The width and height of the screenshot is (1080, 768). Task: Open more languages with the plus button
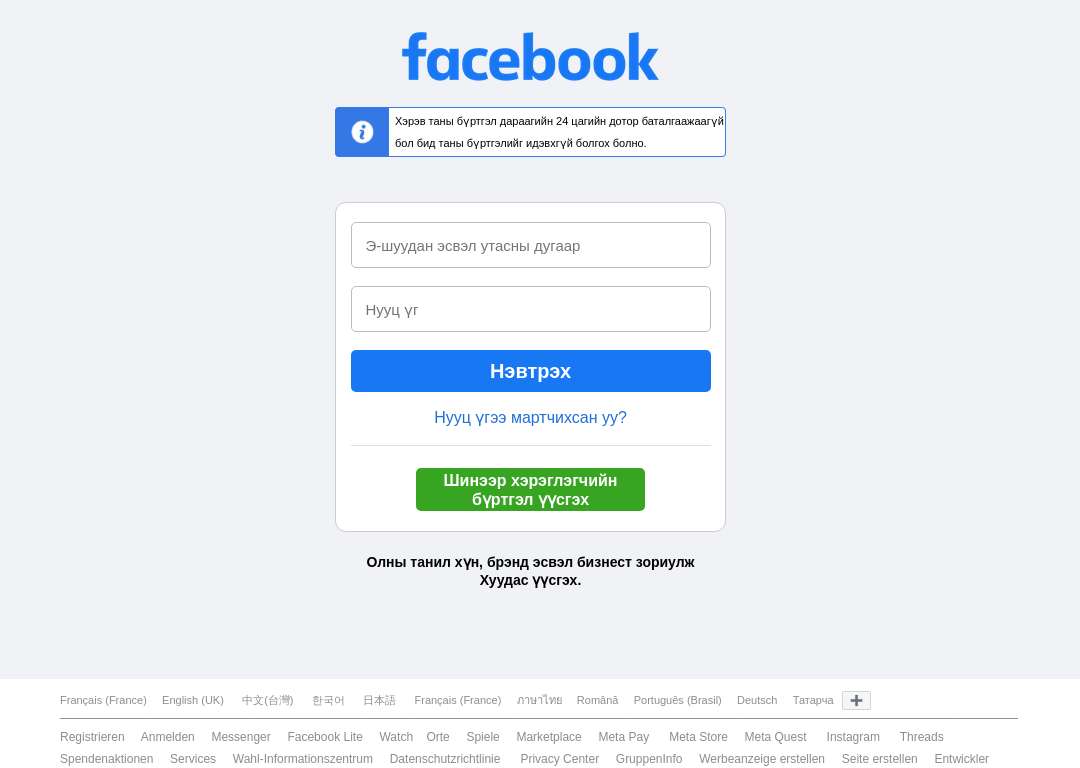(x=856, y=700)
